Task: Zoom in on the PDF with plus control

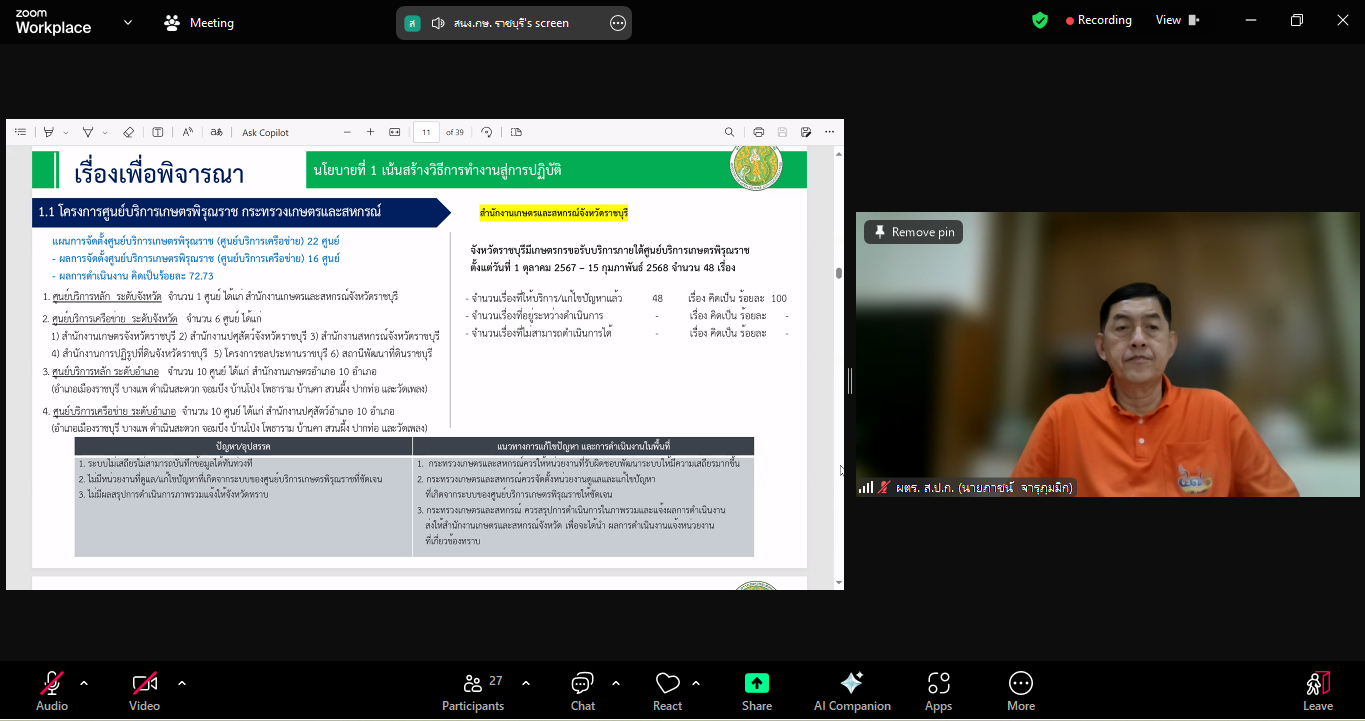Action: point(370,131)
